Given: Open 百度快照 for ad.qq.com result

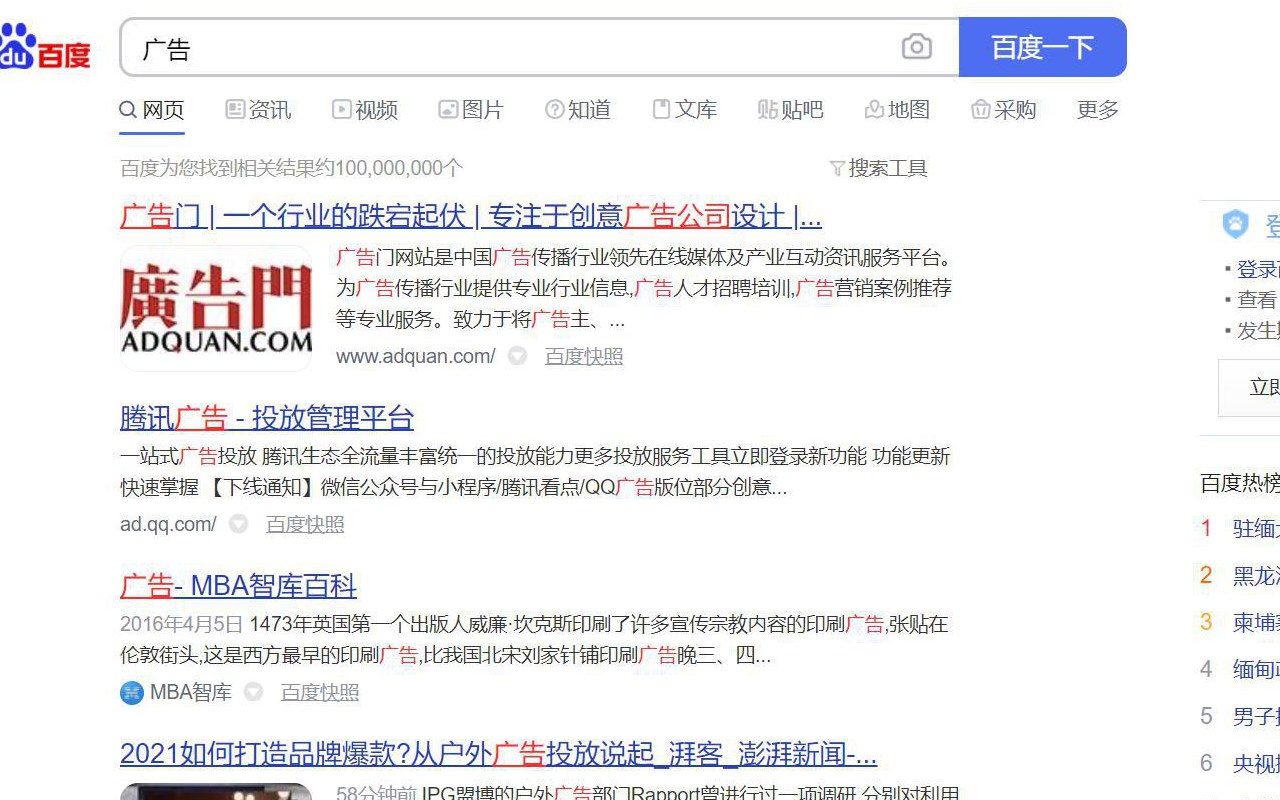Looking at the screenshot, I should 305,524.
